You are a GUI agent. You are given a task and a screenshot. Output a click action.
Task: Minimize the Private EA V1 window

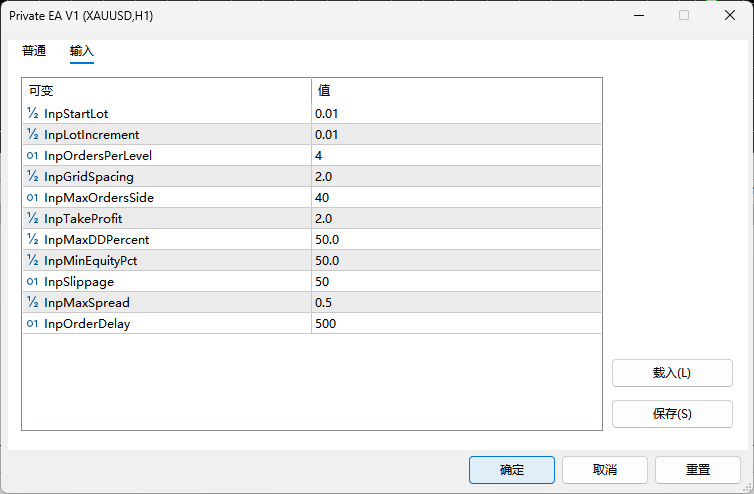[639, 15]
